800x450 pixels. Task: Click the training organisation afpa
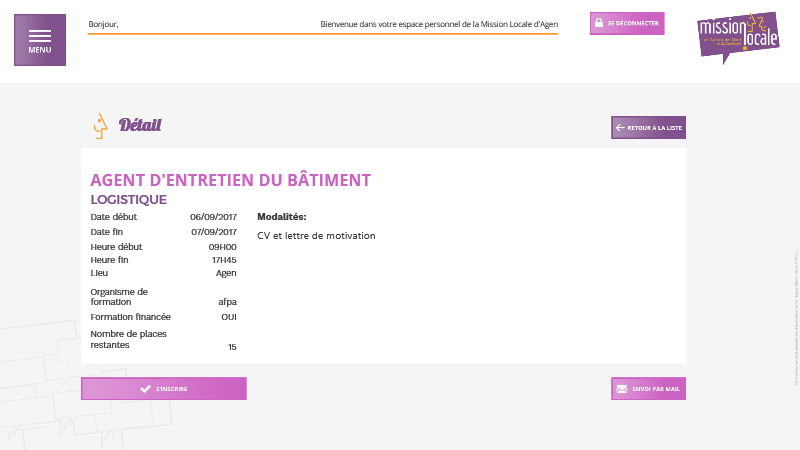coord(227,301)
